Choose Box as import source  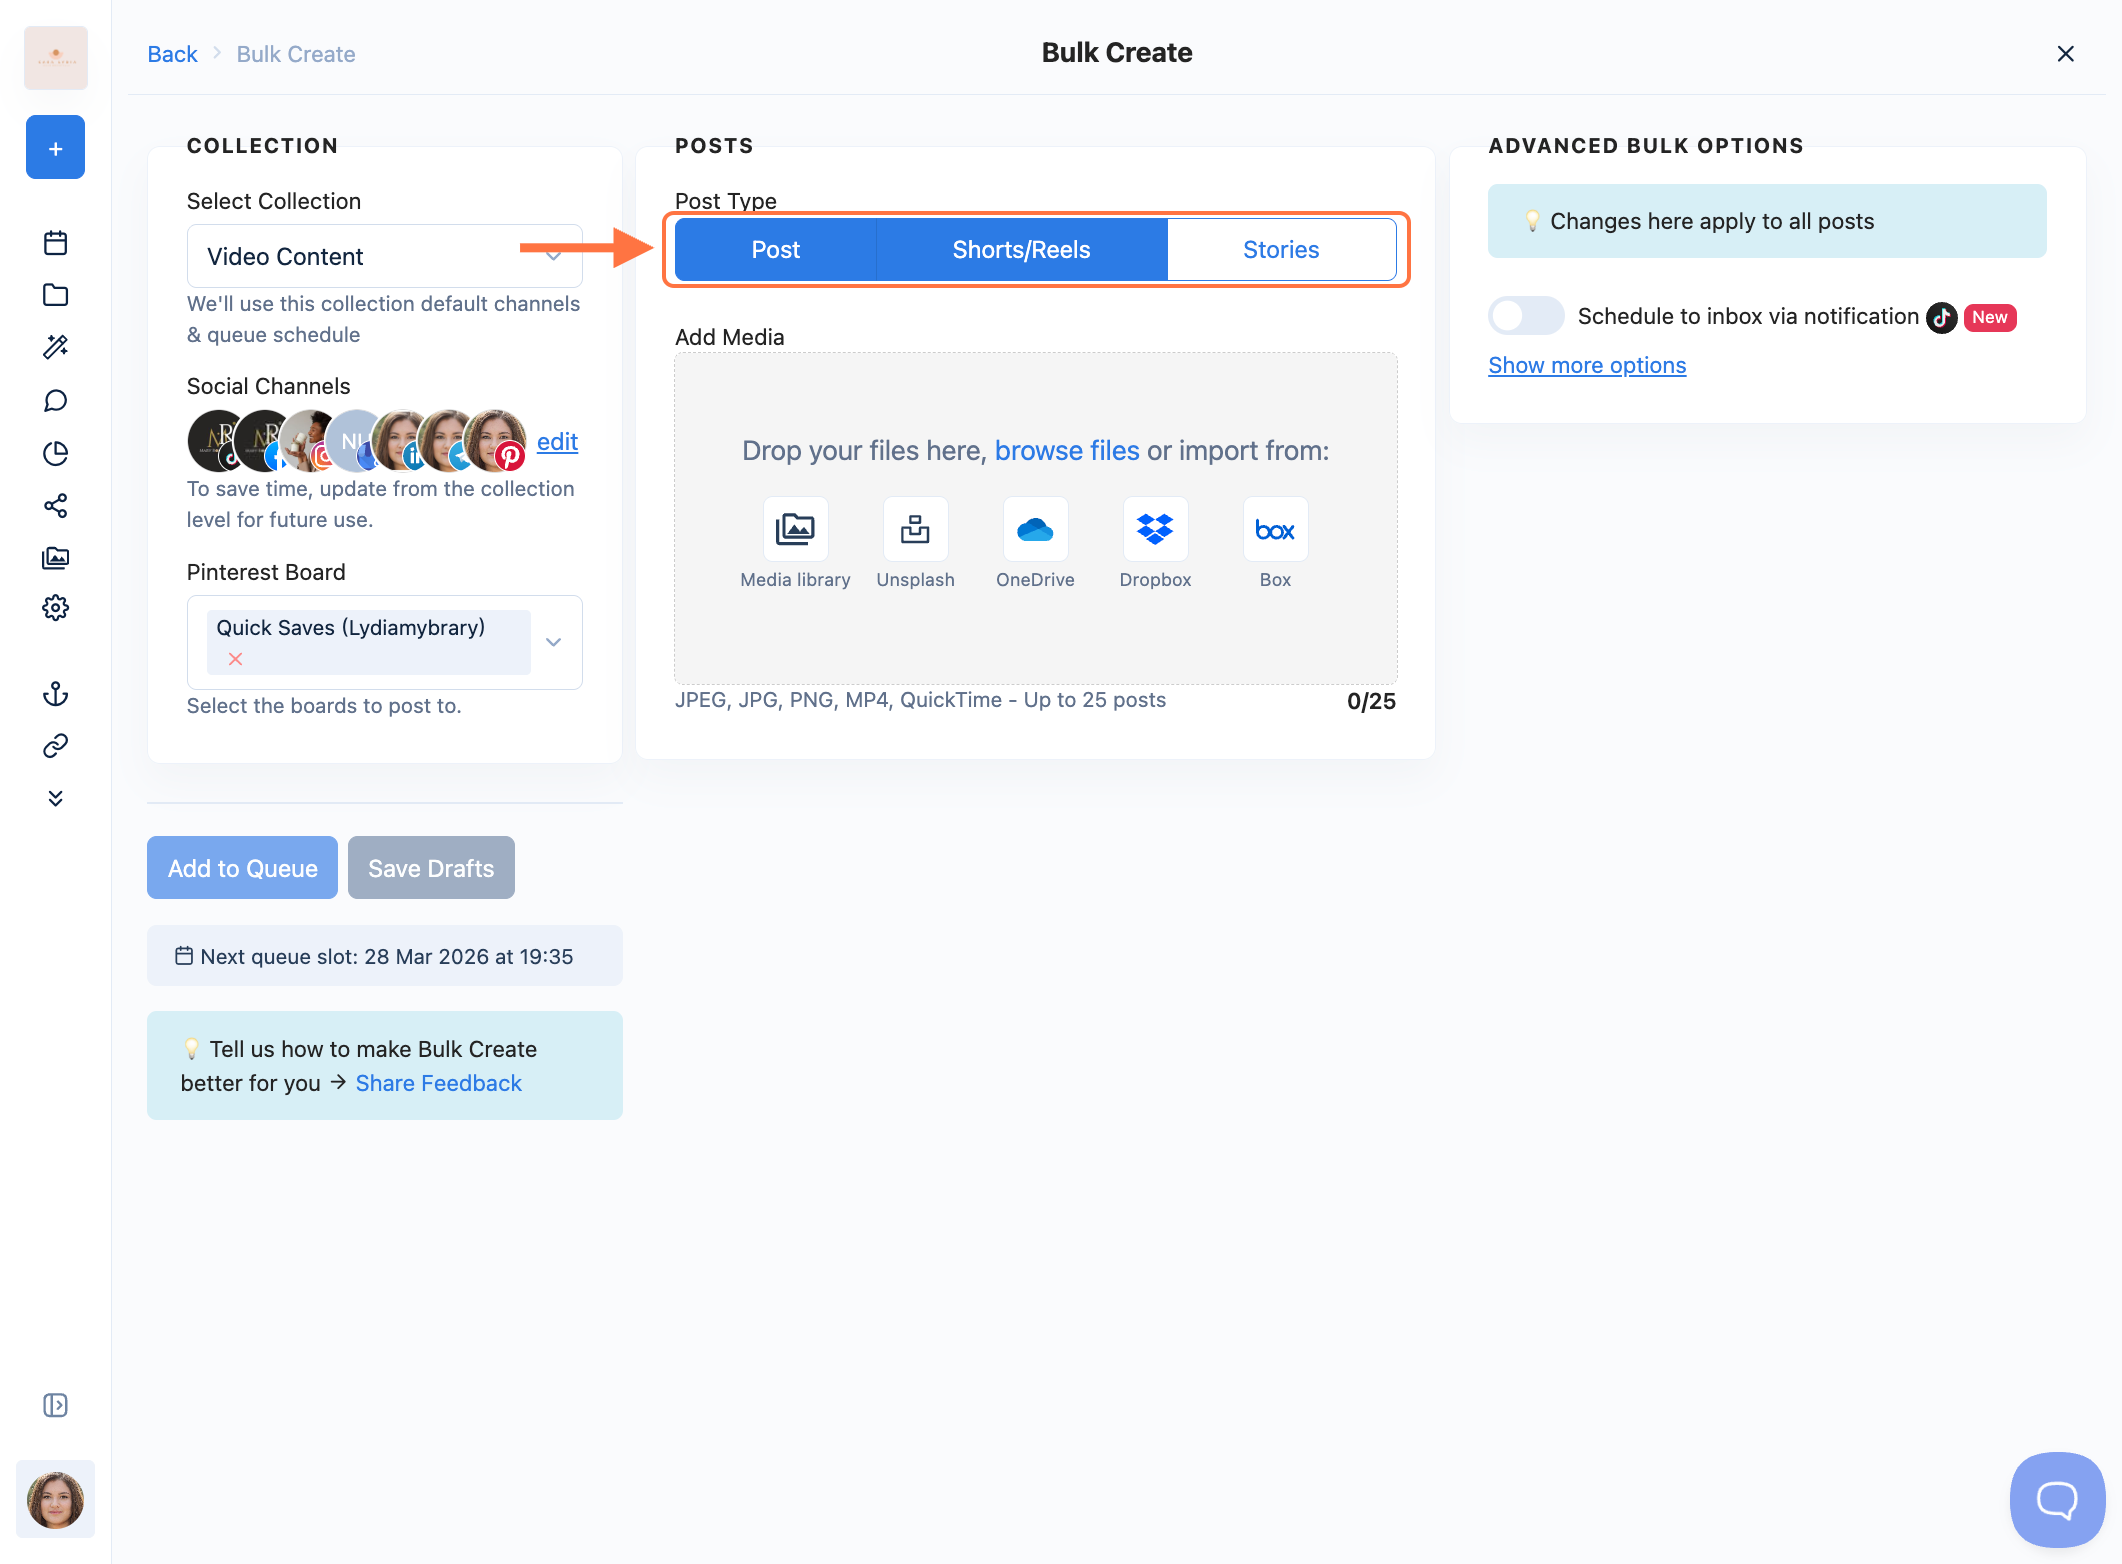pos(1275,530)
